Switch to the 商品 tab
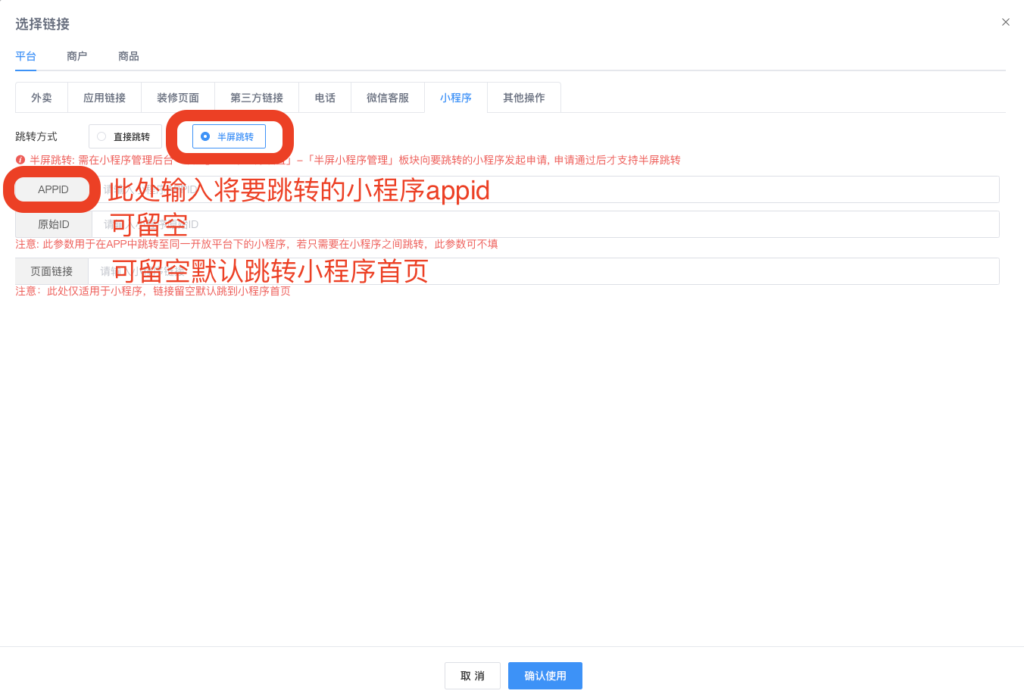This screenshot has height=697, width=1024. pos(128,57)
